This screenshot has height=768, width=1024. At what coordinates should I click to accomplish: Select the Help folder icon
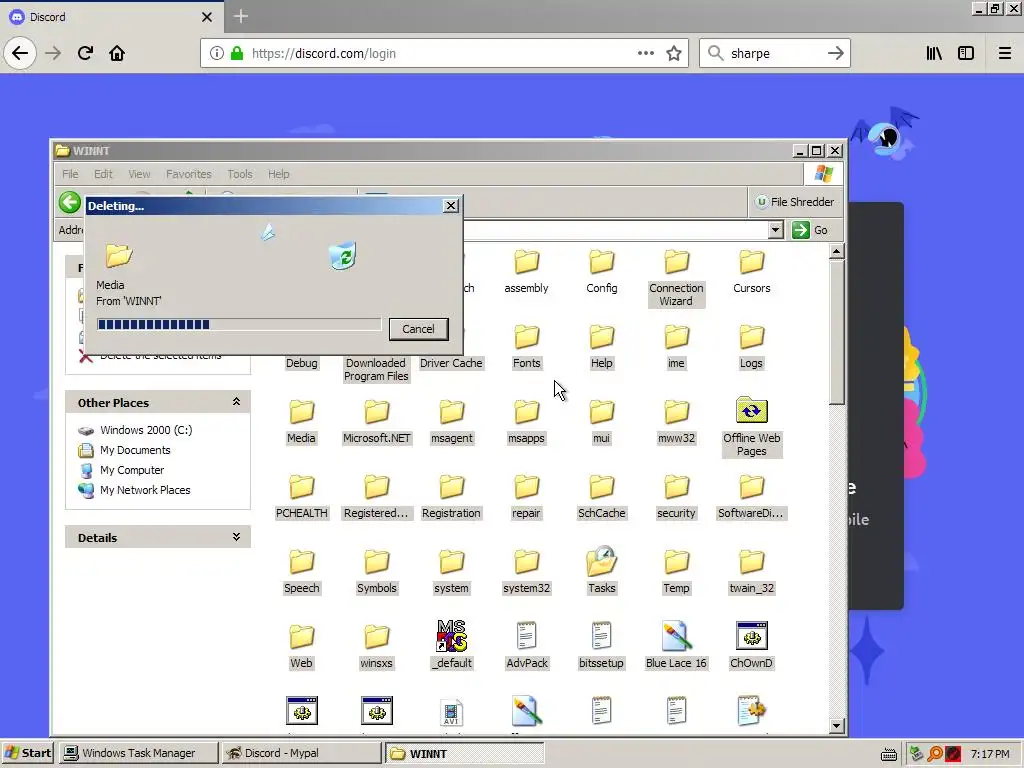tap(601, 337)
